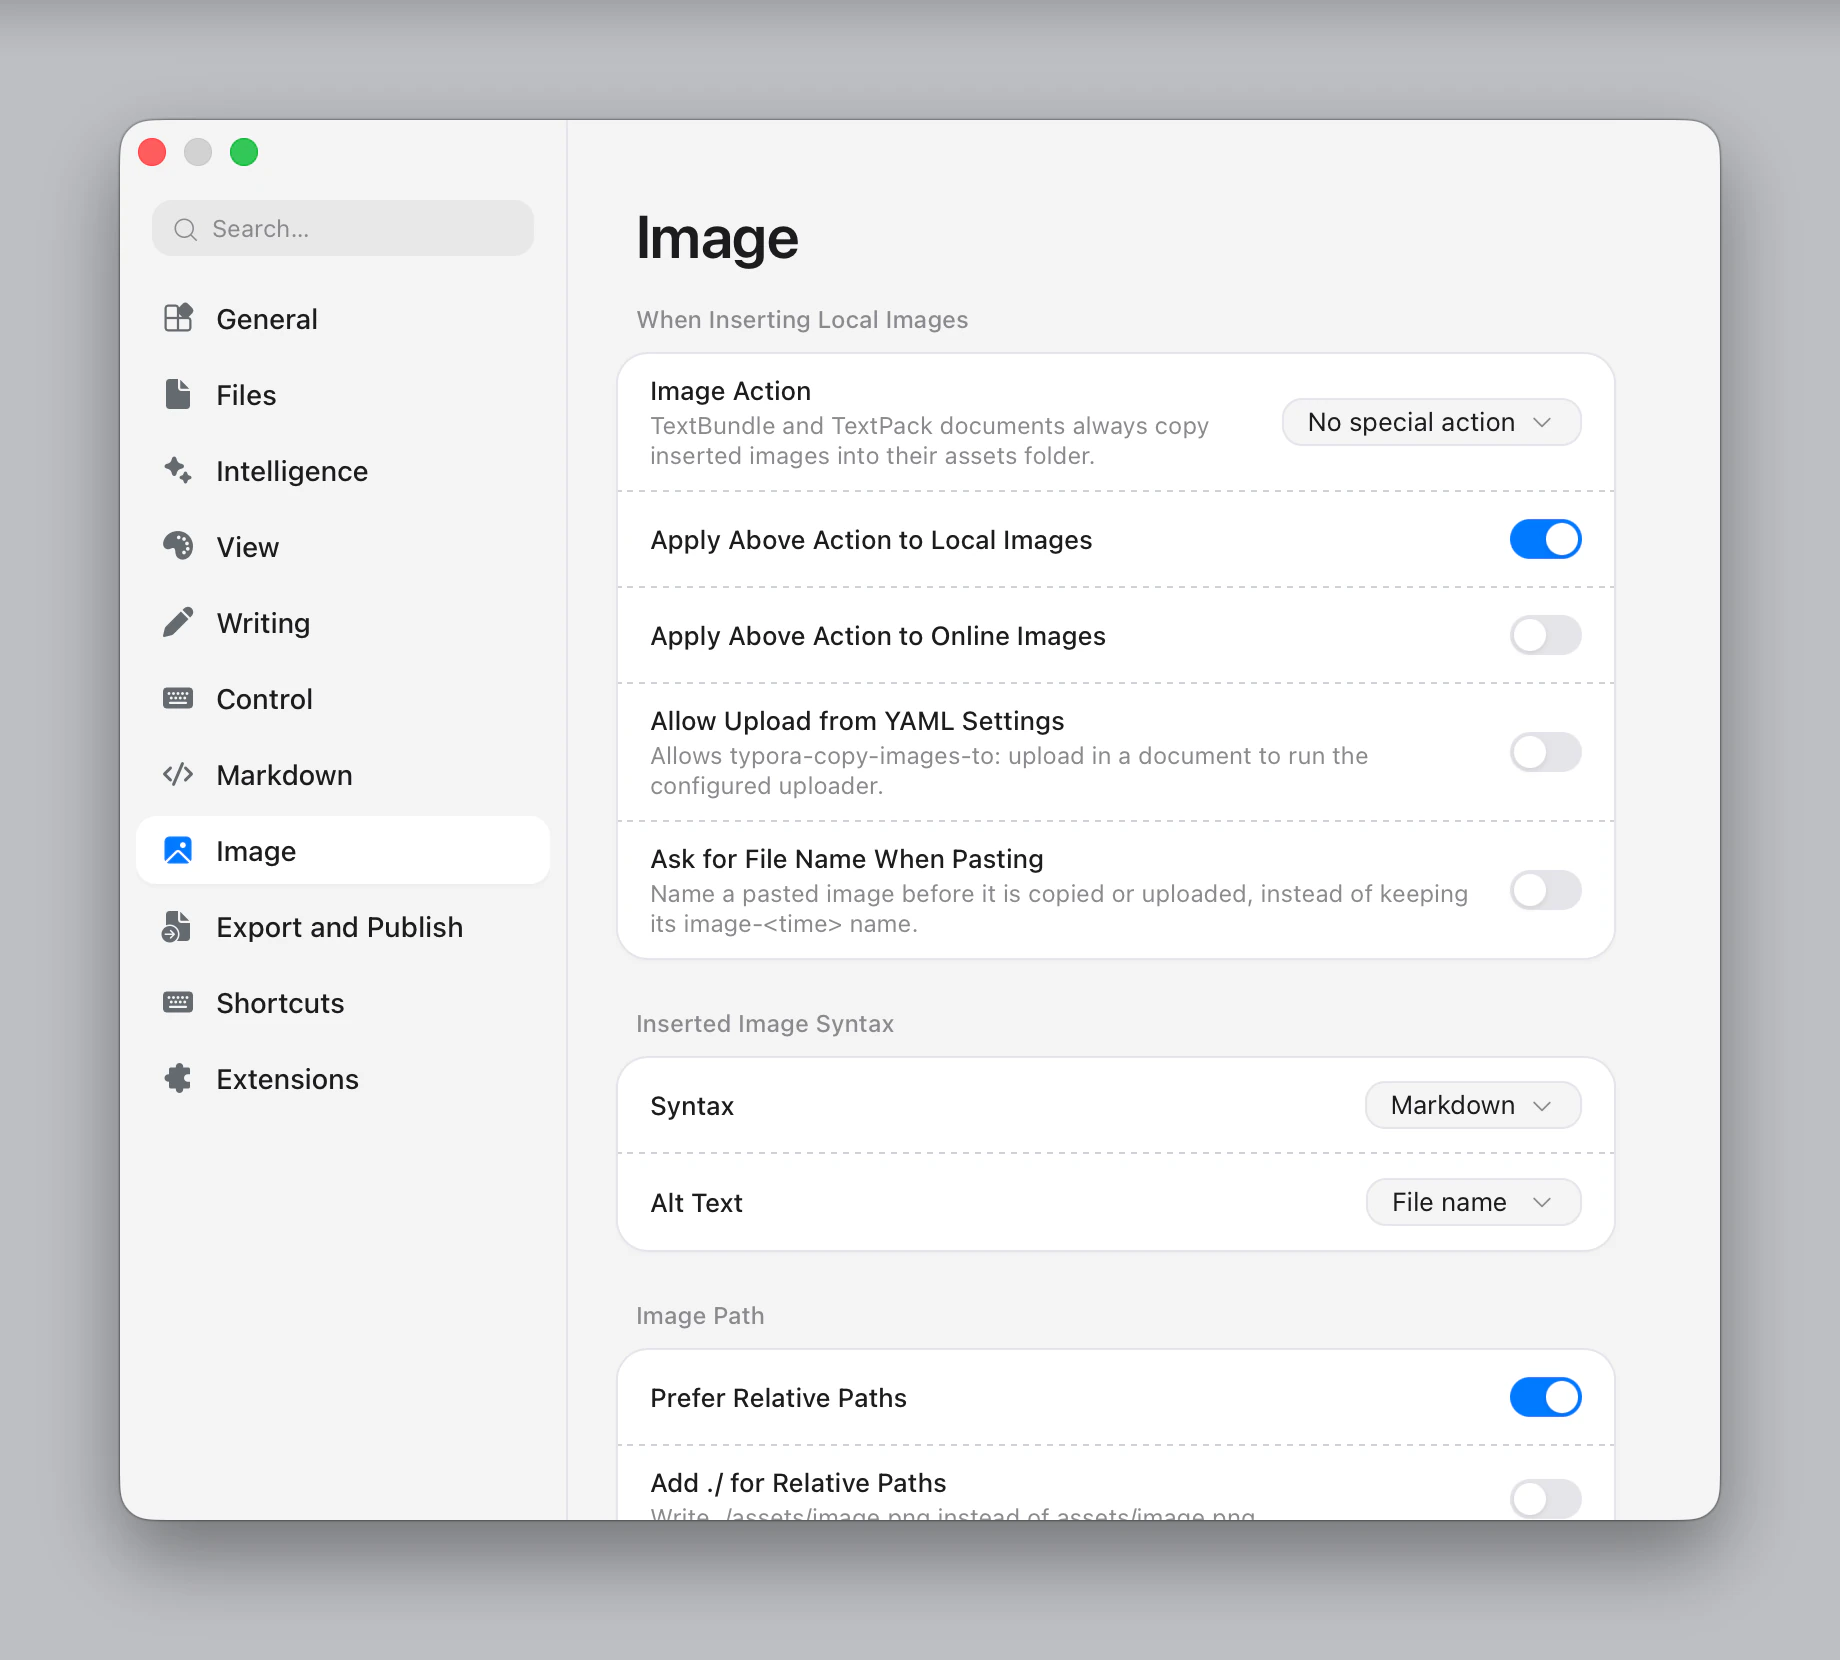The height and width of the screenshot is (1660, 1840).
Task: Focus the Search settings field
Action: [x=343, y=228]
